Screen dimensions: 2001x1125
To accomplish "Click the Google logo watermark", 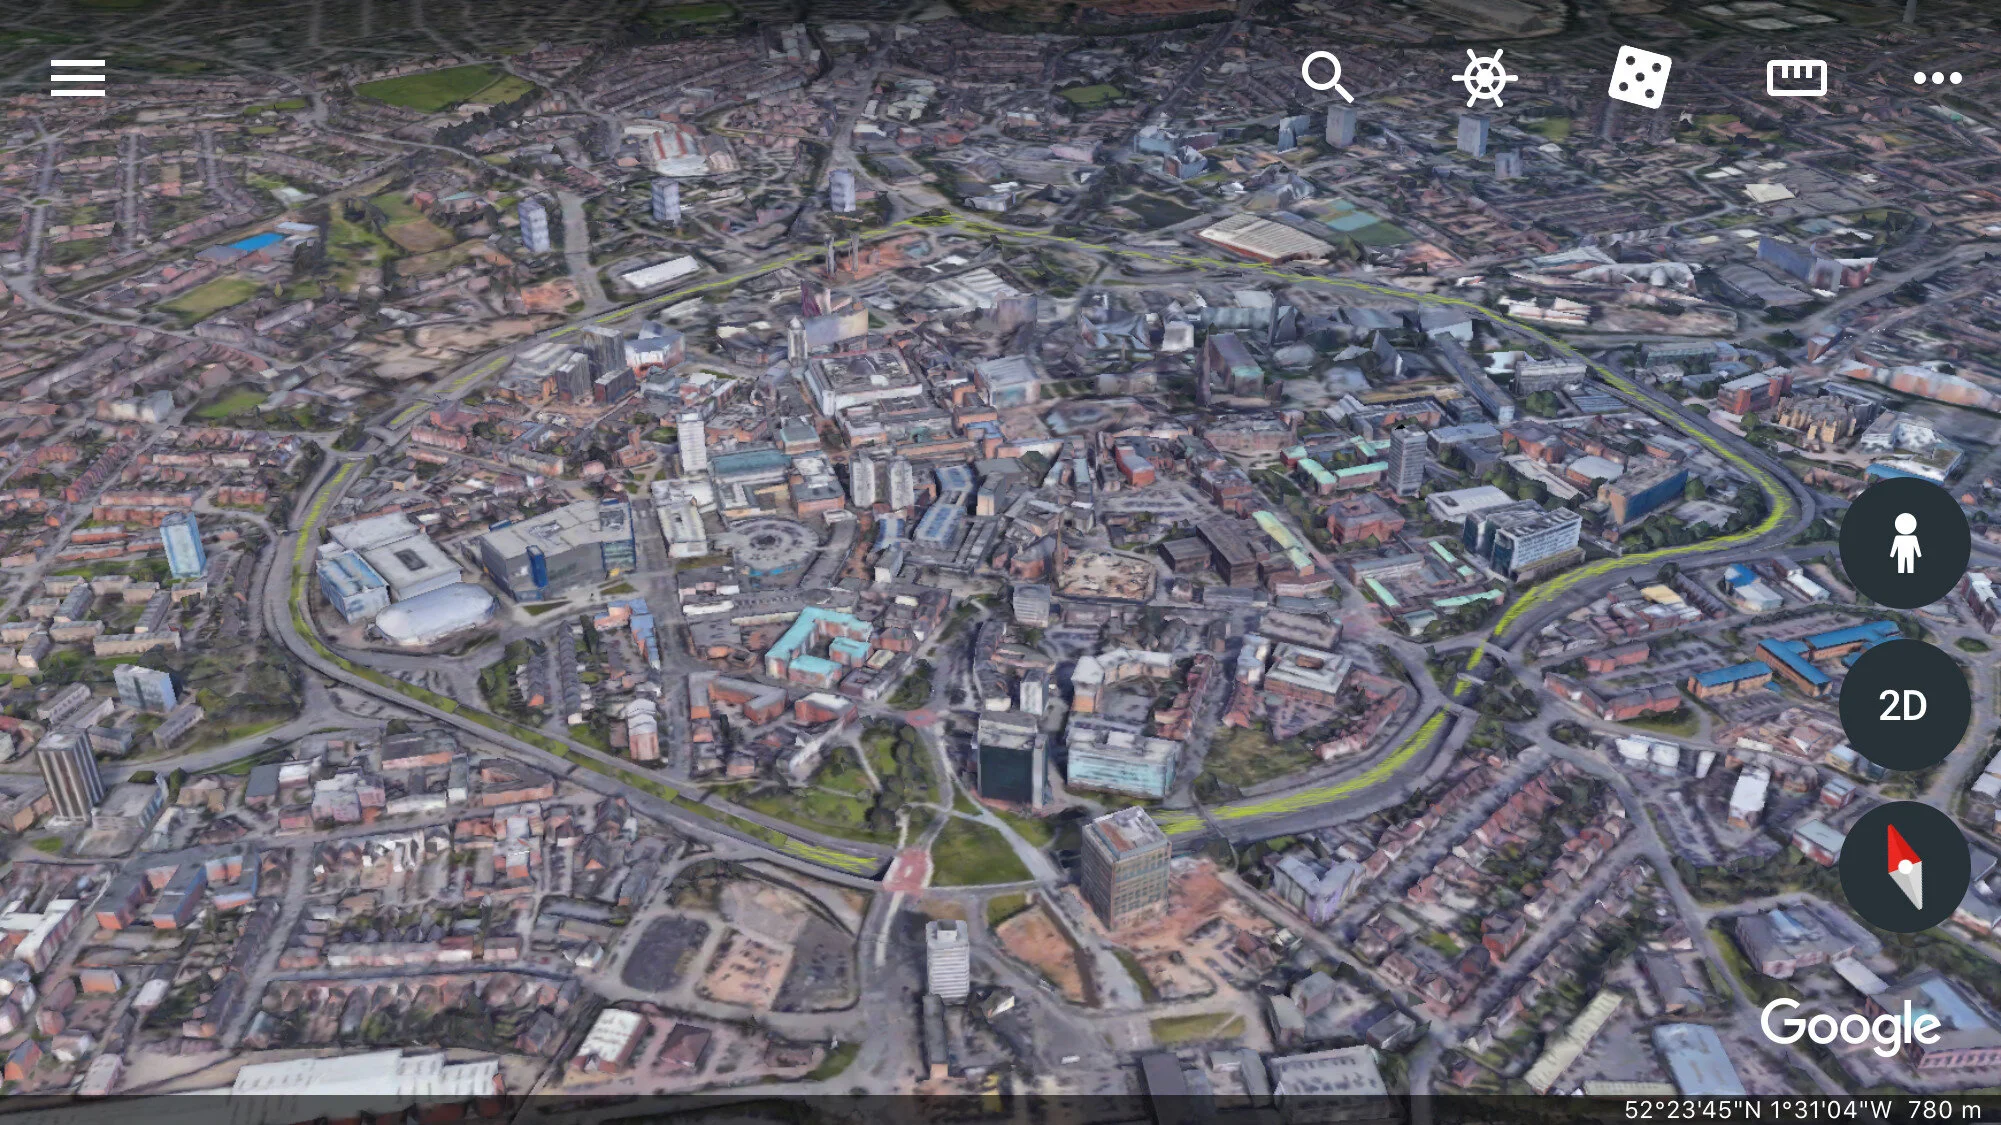I will (x=1850, y=1025).
